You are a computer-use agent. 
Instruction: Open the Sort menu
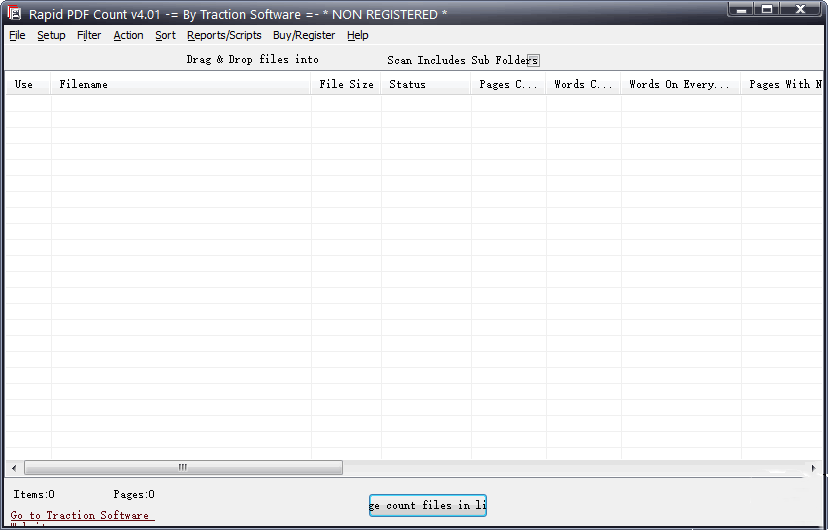pyautogui.click(x=165, y=35)
